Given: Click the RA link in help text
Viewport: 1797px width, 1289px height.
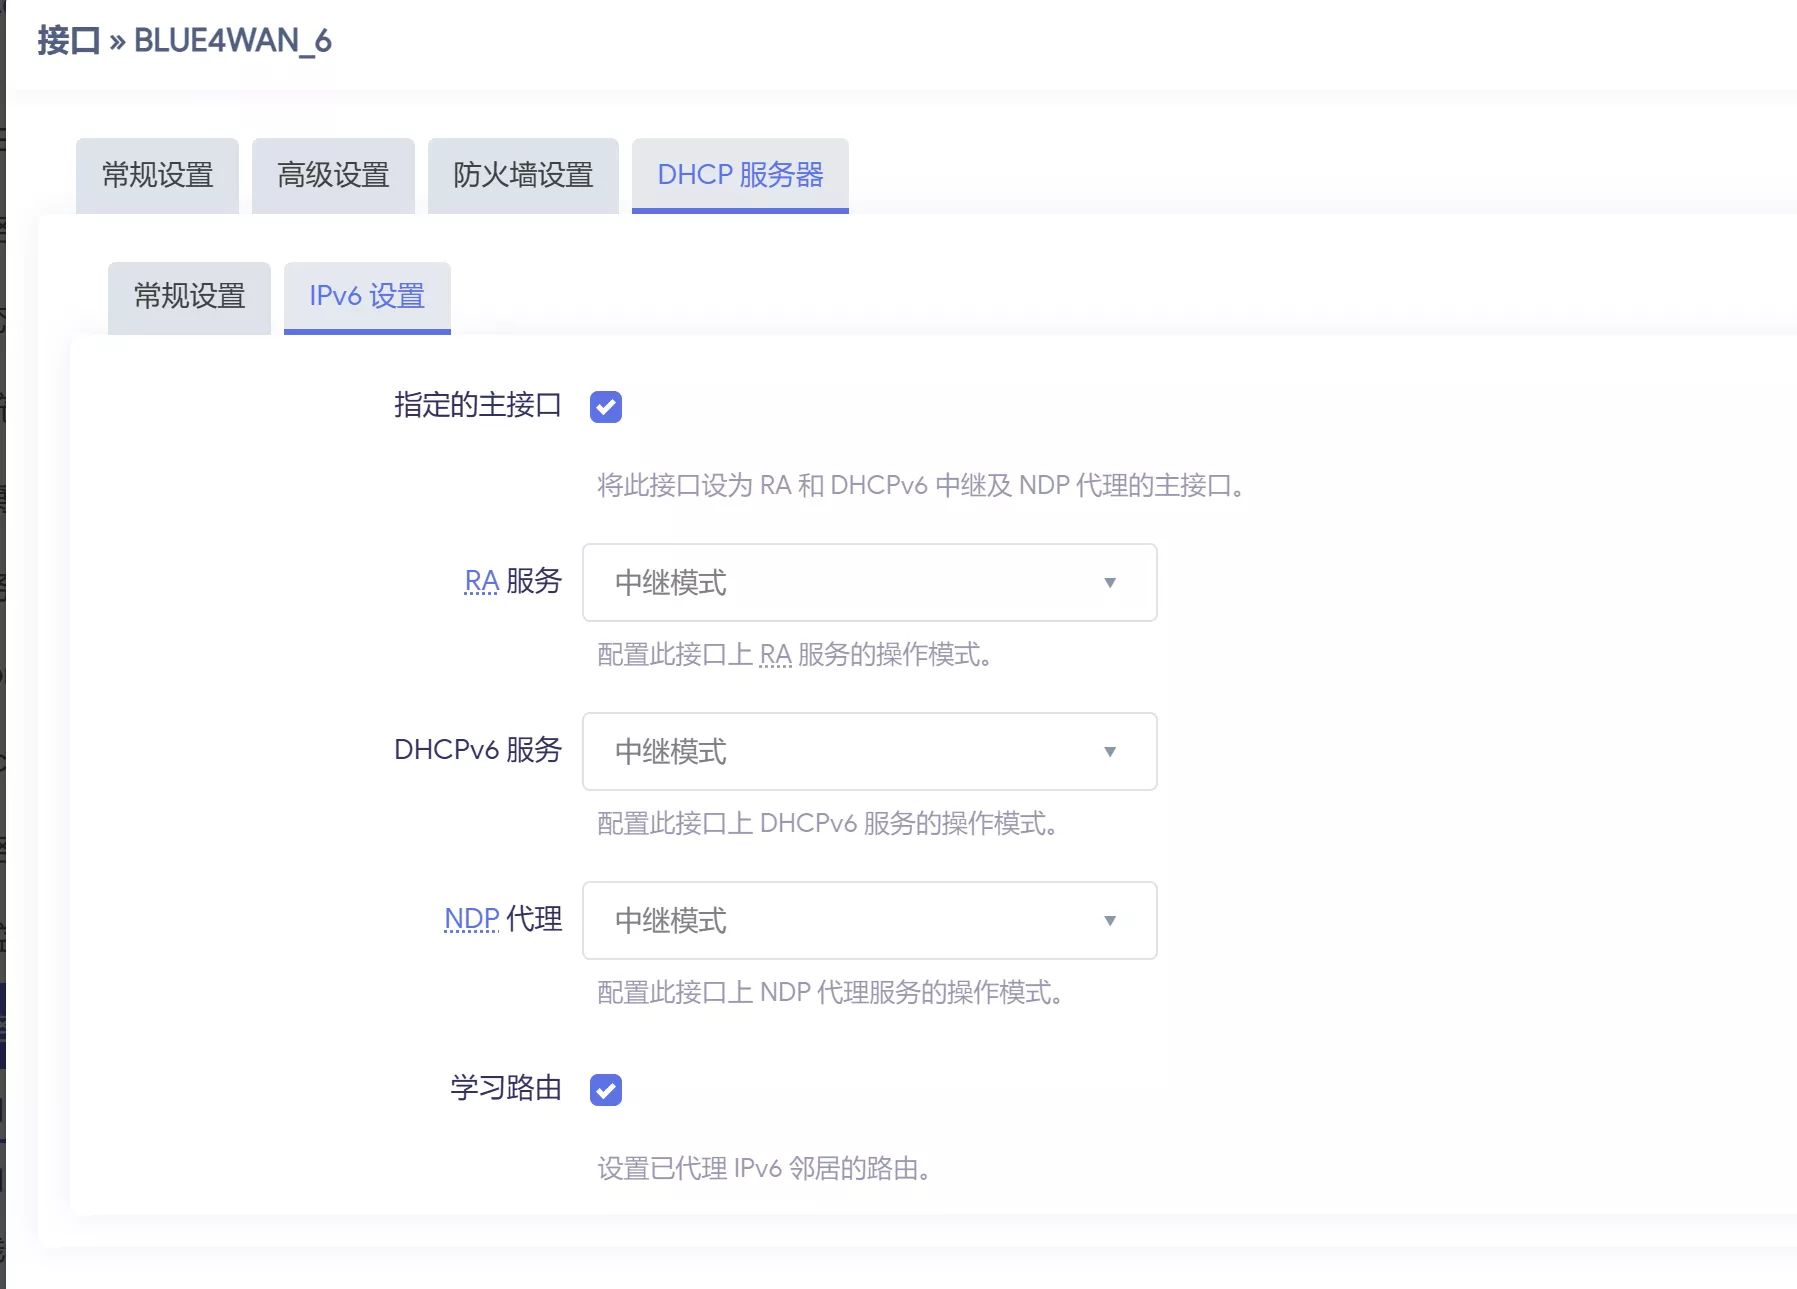Looking at the screenshot, I should [775, 657].
